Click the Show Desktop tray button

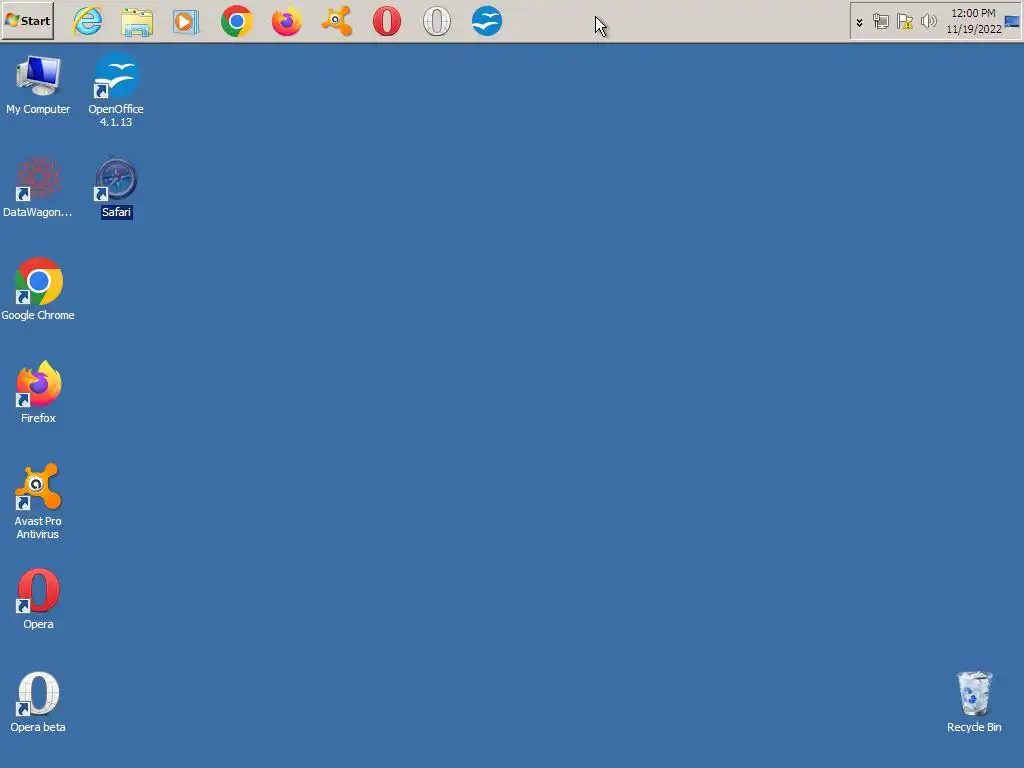[x=1012, y=22]
